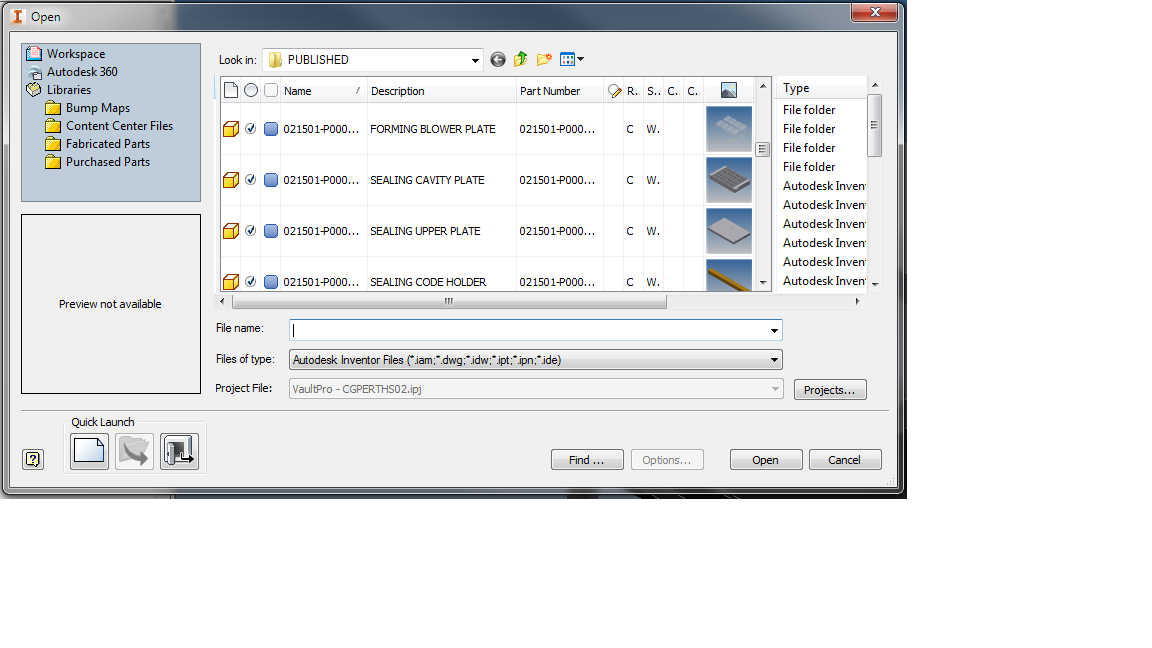
Task: Open the Content Center Files library
Action: click(x=119, y=126)
